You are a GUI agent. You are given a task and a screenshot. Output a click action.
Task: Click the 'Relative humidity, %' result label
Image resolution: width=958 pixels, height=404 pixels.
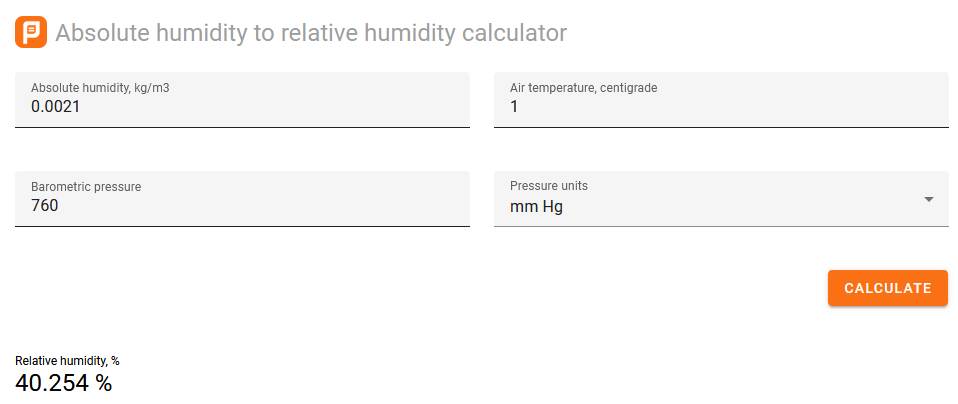pos(67,361)
